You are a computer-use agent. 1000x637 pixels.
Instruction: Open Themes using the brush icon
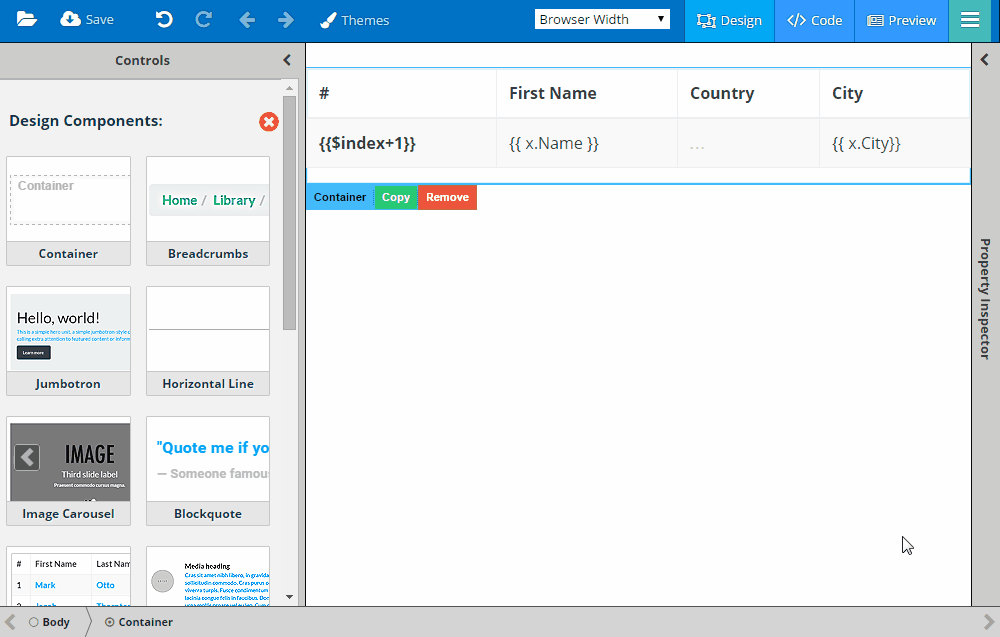pos(354,19)
